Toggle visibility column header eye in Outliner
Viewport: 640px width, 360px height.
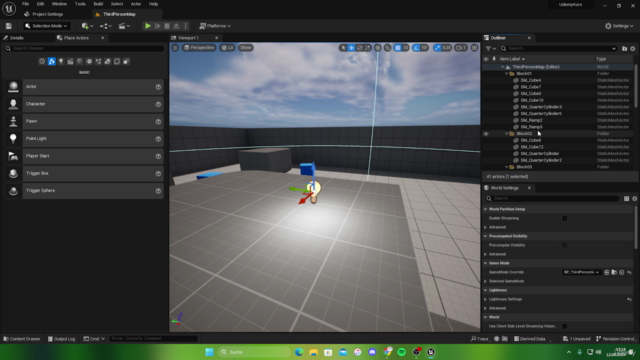click(486, 59)
